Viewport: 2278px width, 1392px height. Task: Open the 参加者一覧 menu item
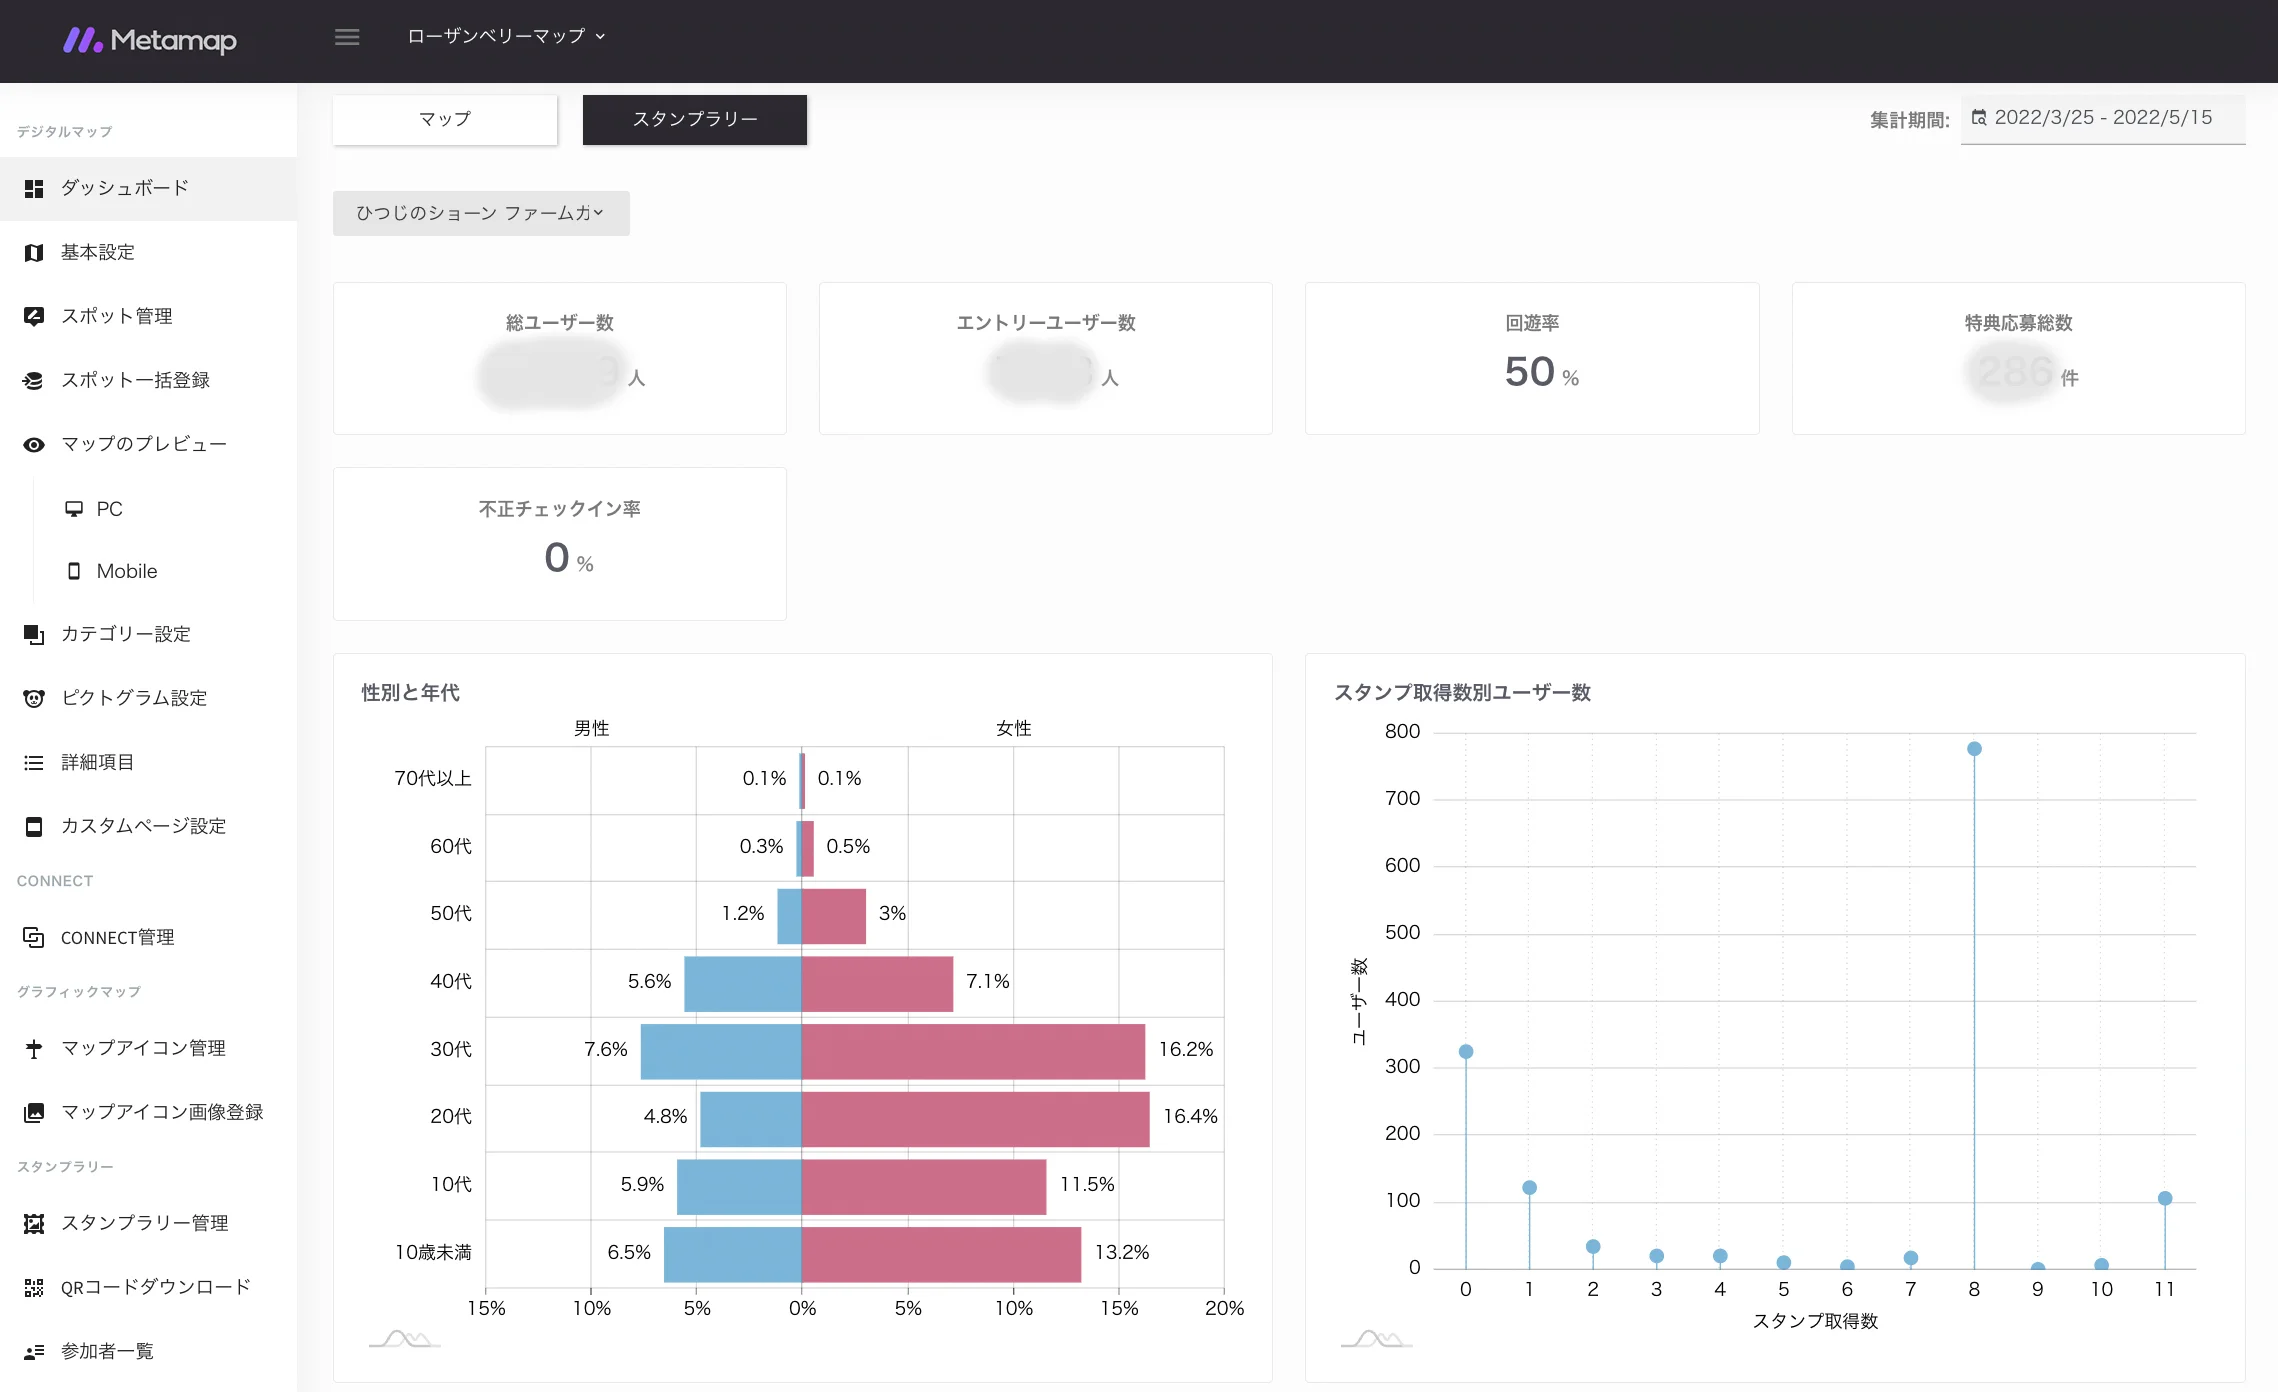pyautogui.click(x=107, y=1351)
